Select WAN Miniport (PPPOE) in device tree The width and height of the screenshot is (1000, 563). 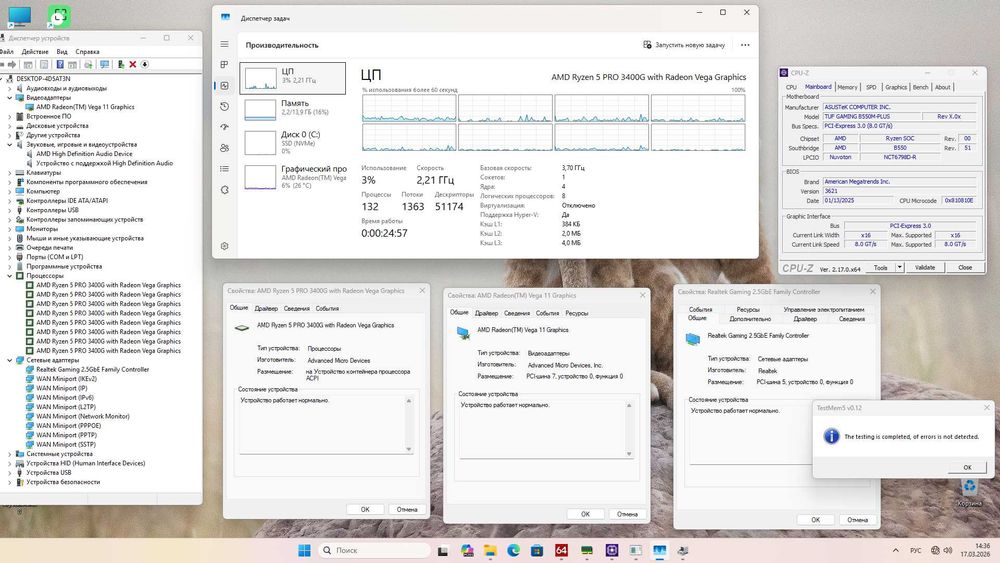click(x=68, y=426)
